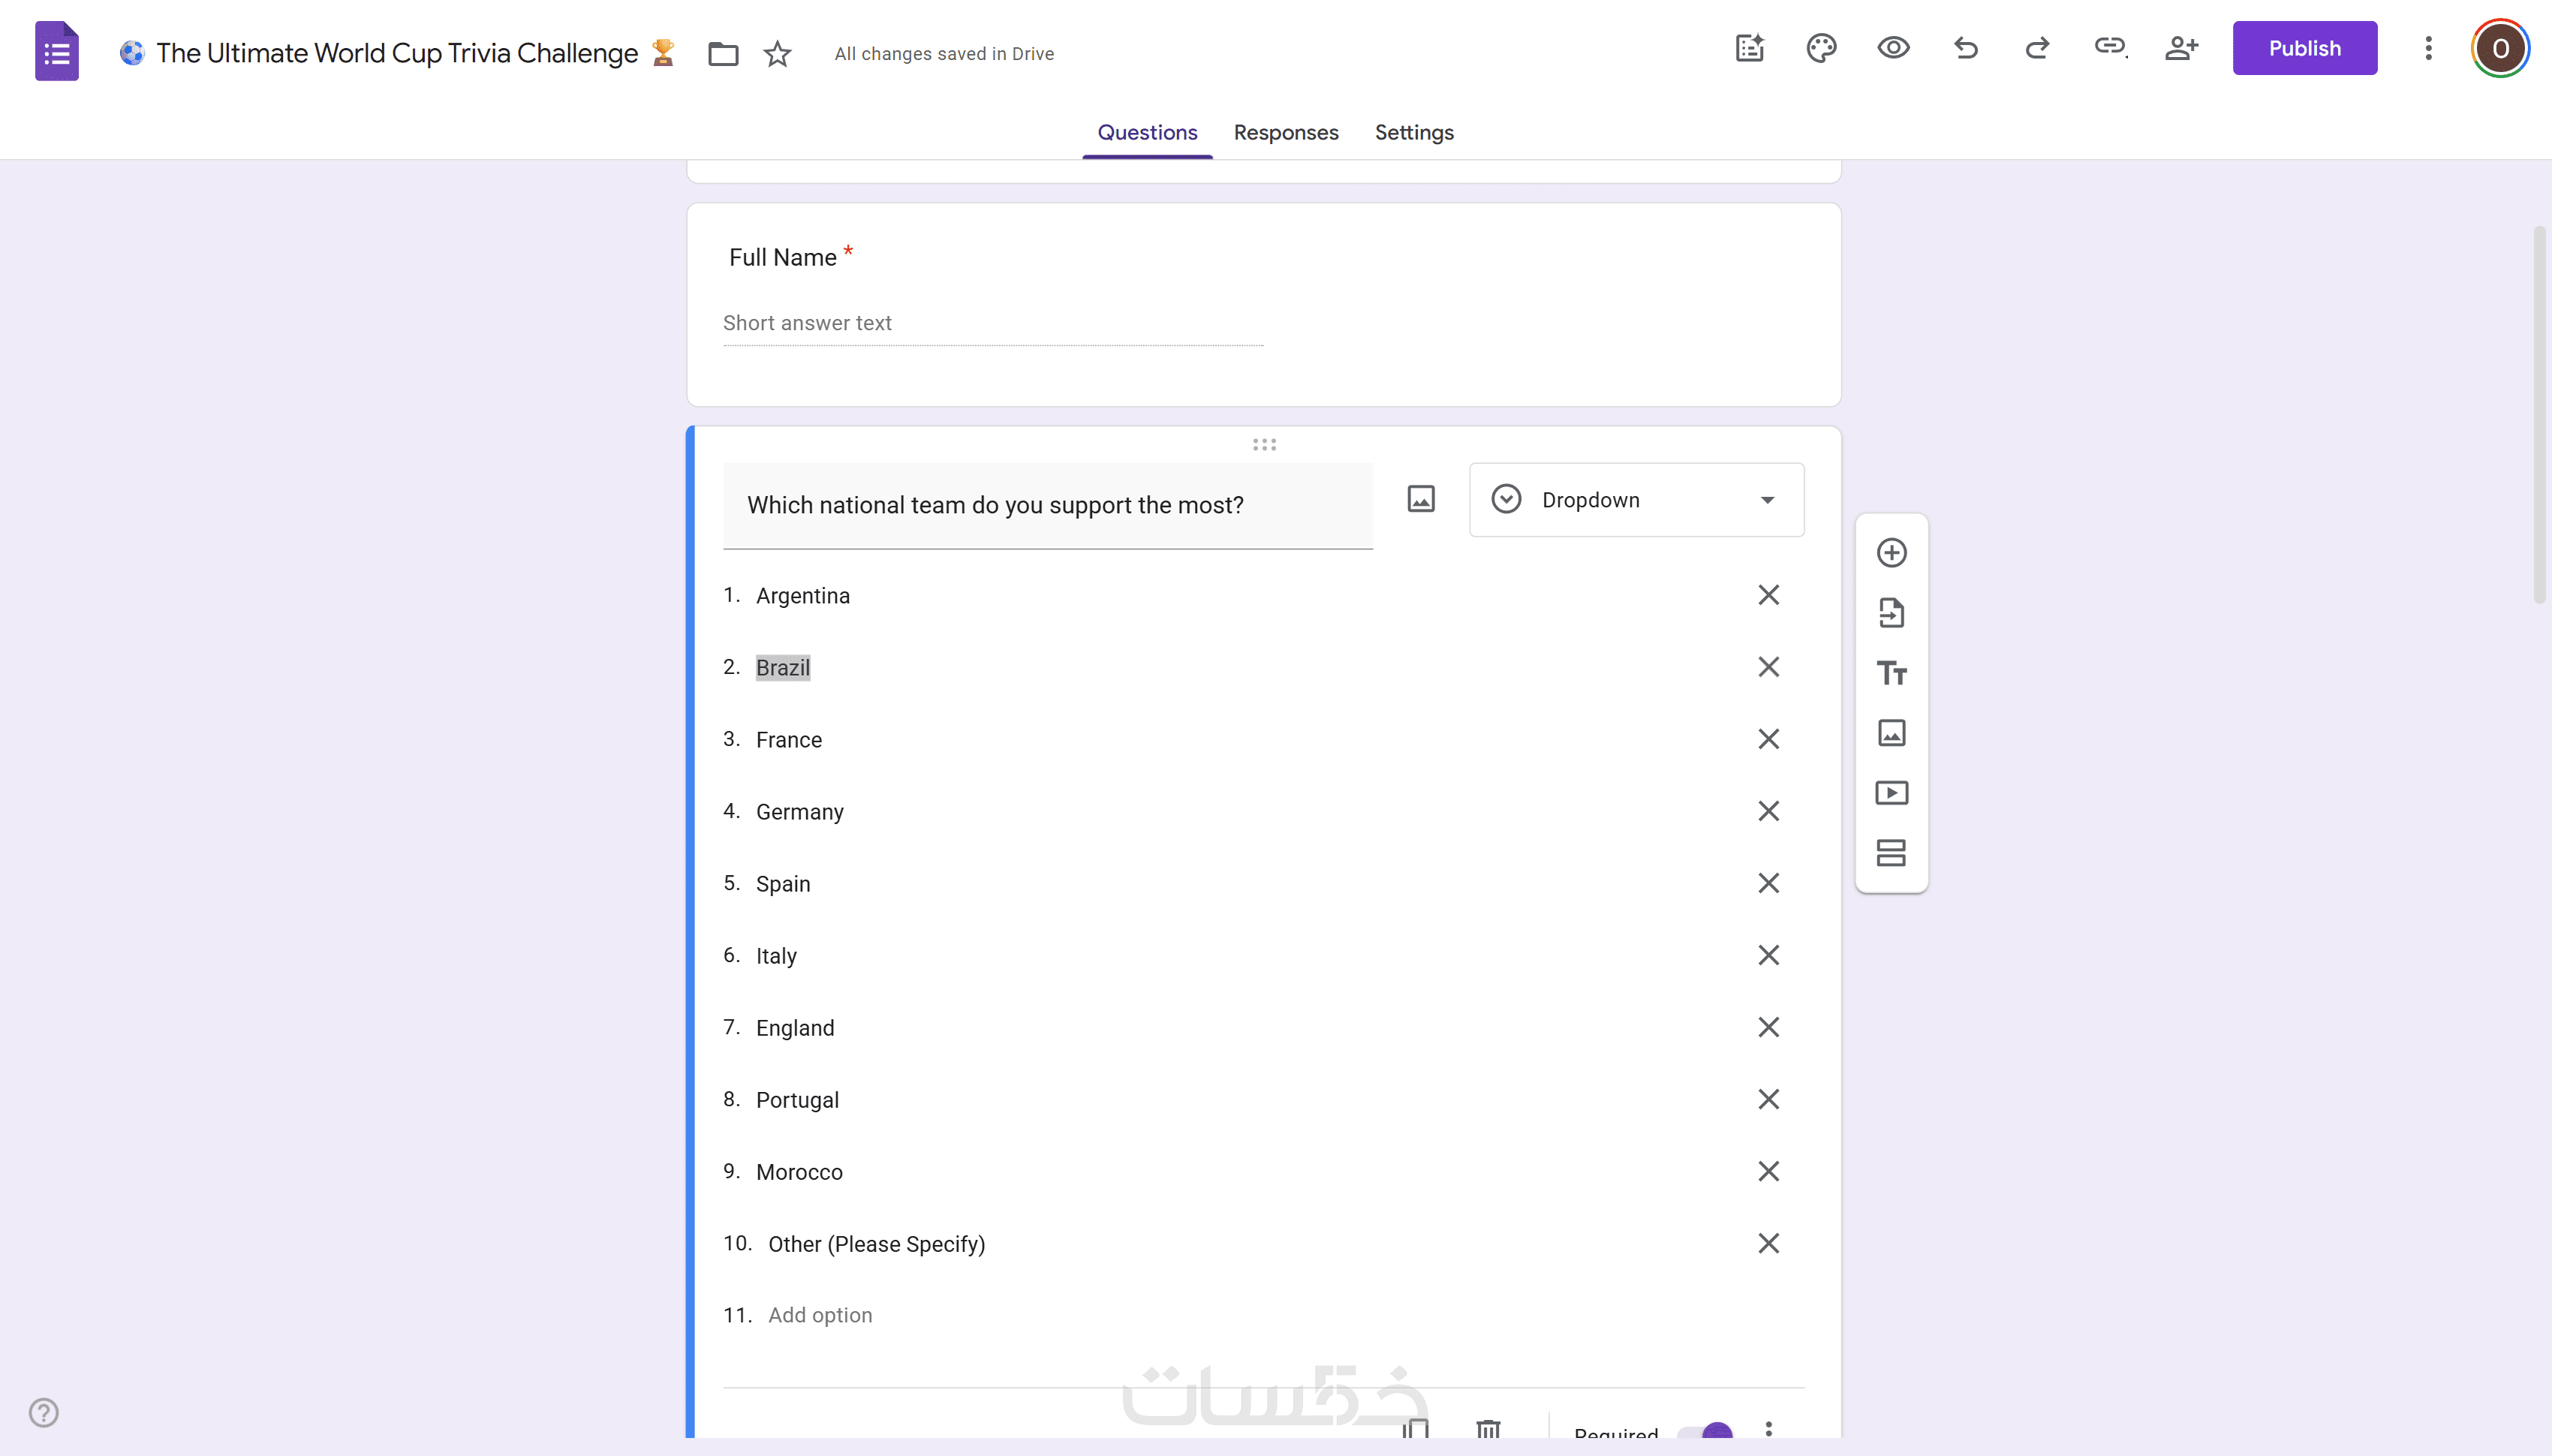The image size is (2552, 1456).
Task: Click the Add option field
Action: click(820, 1315)
